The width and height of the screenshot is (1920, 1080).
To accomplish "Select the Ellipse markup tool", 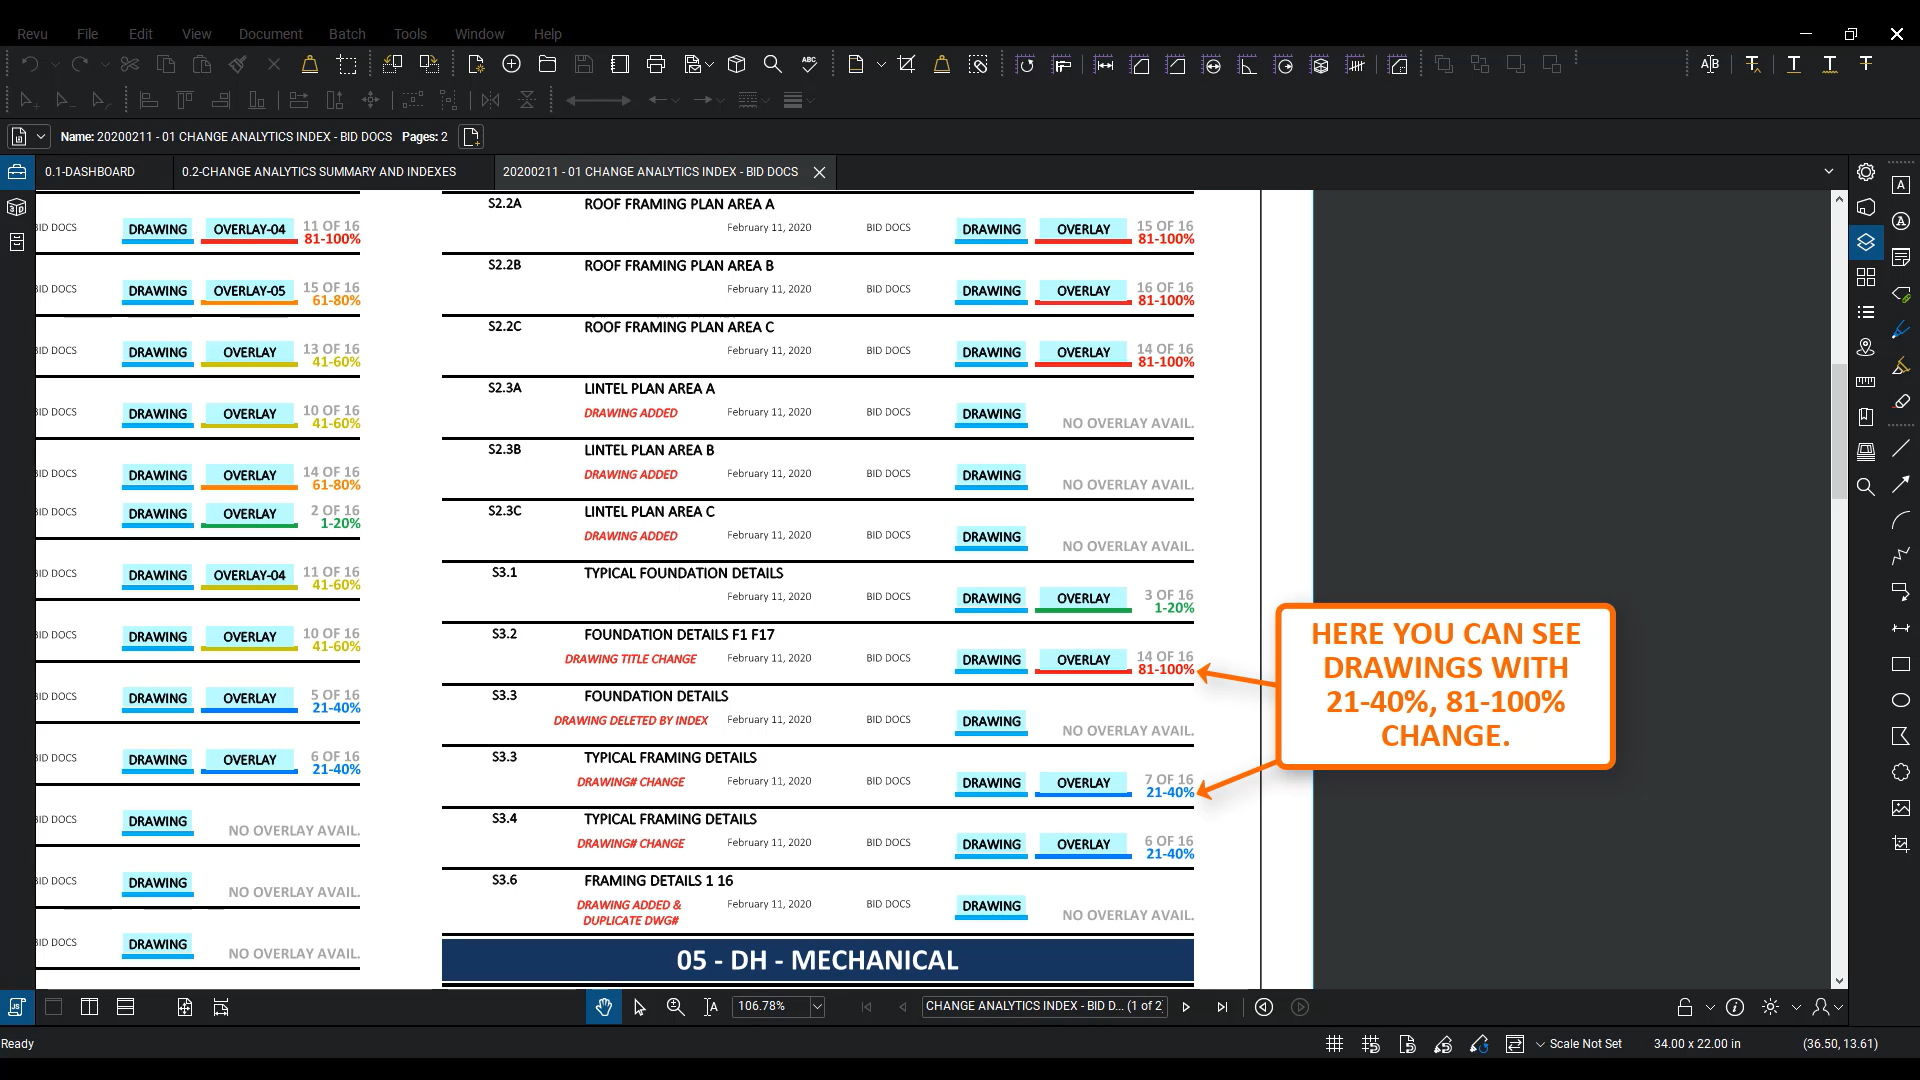I will click(x=1901, y=700).
